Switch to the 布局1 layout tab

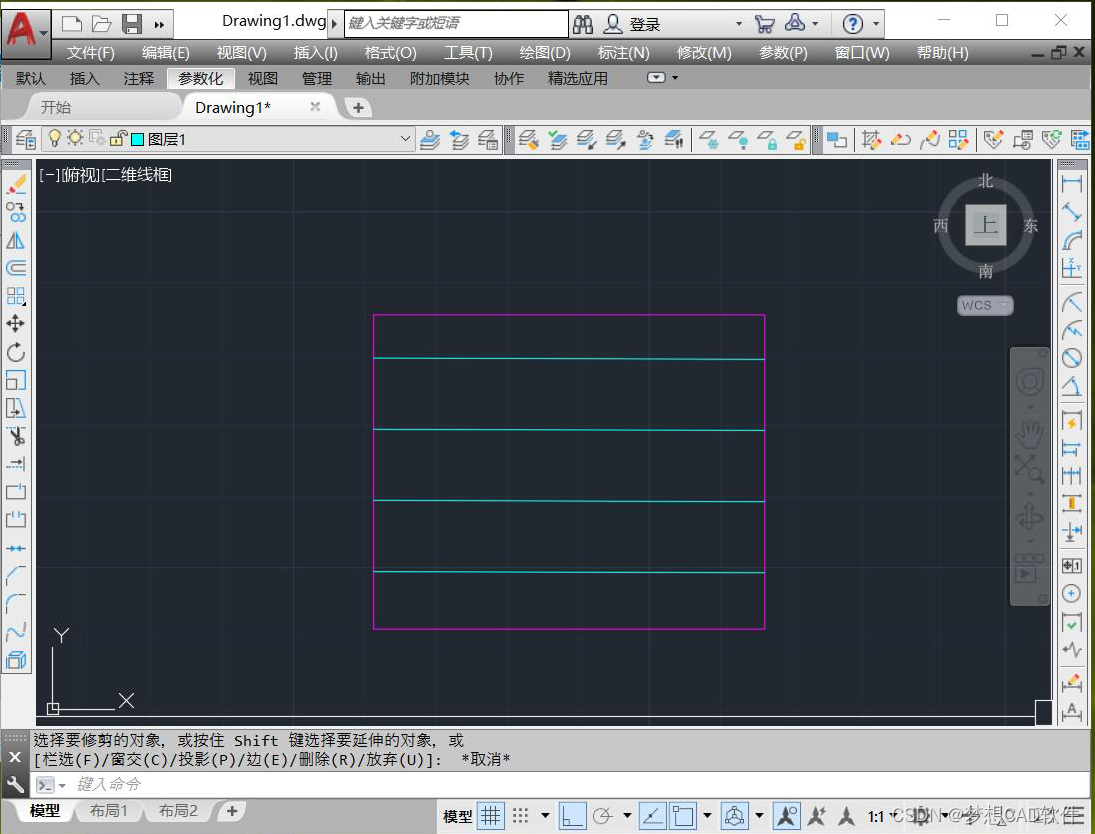tap(109, 811)
